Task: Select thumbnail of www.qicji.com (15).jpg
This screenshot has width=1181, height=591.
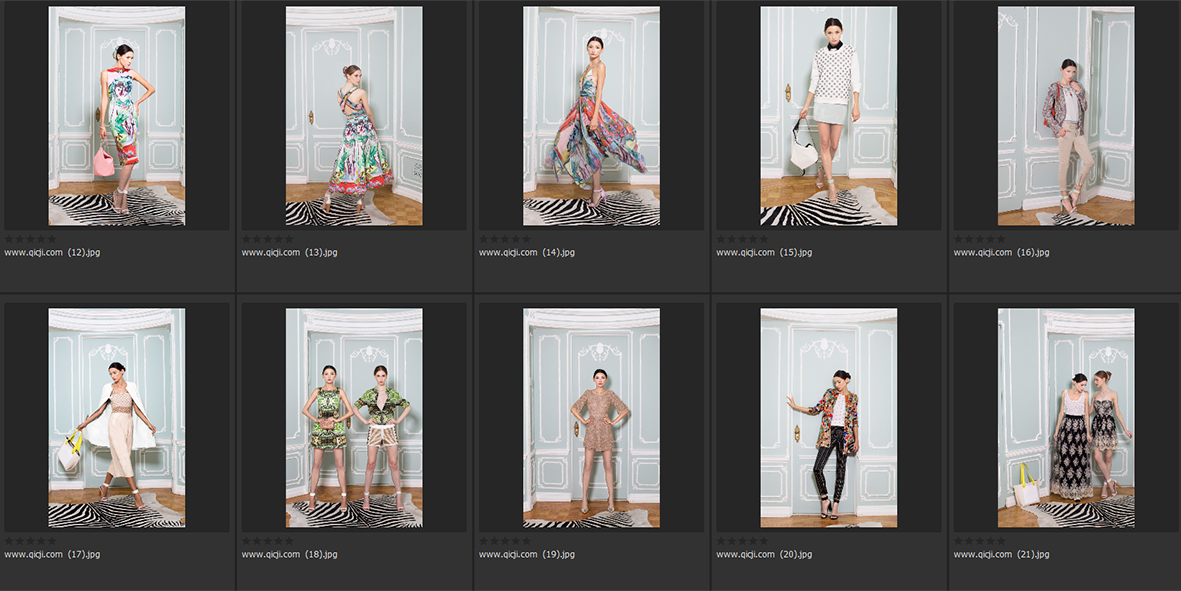Action: pyautogui.click(x=829, y=116)
